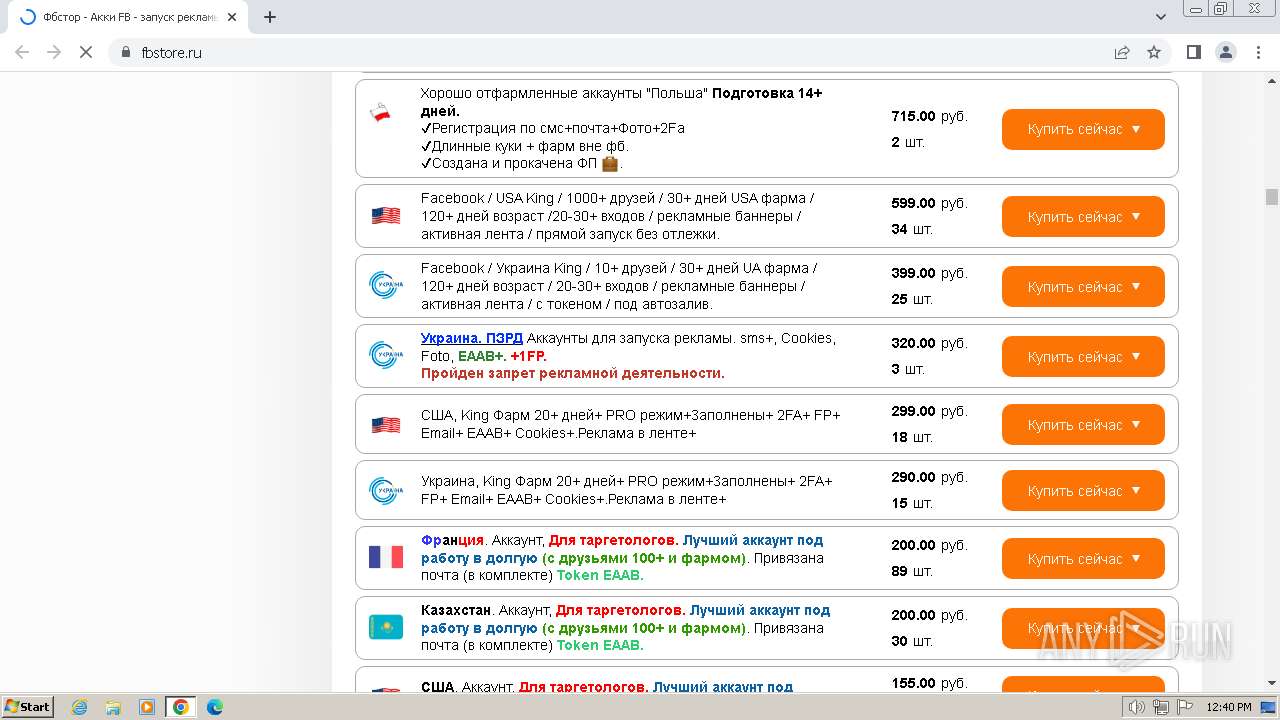1280x720 pixels.
Task: Open Казахстан listing 'Для таргетологов' text
Action: pos(620,610)
